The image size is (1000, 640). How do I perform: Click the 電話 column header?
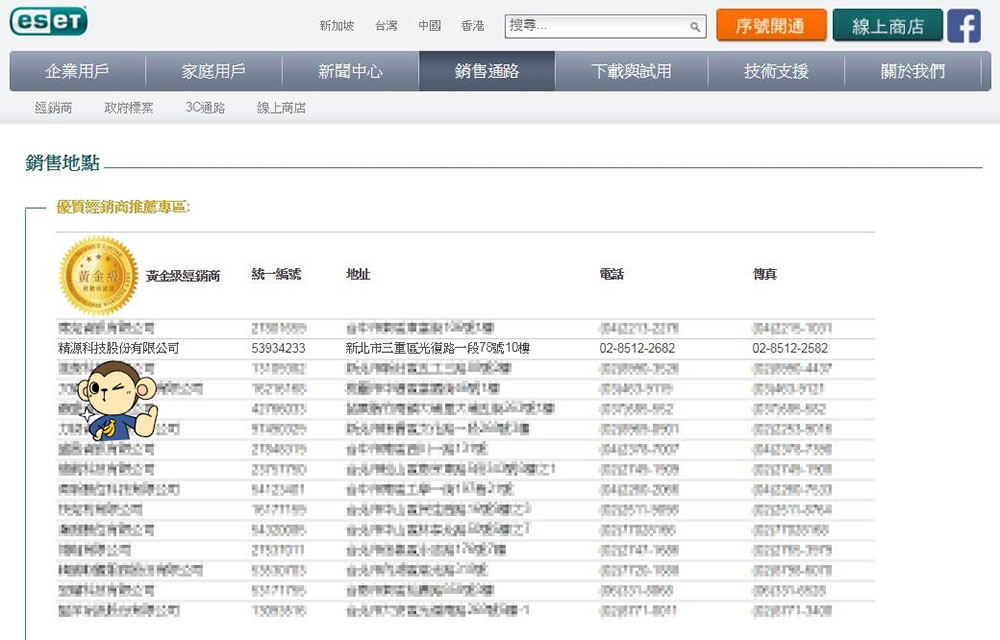tap(612, 274)
